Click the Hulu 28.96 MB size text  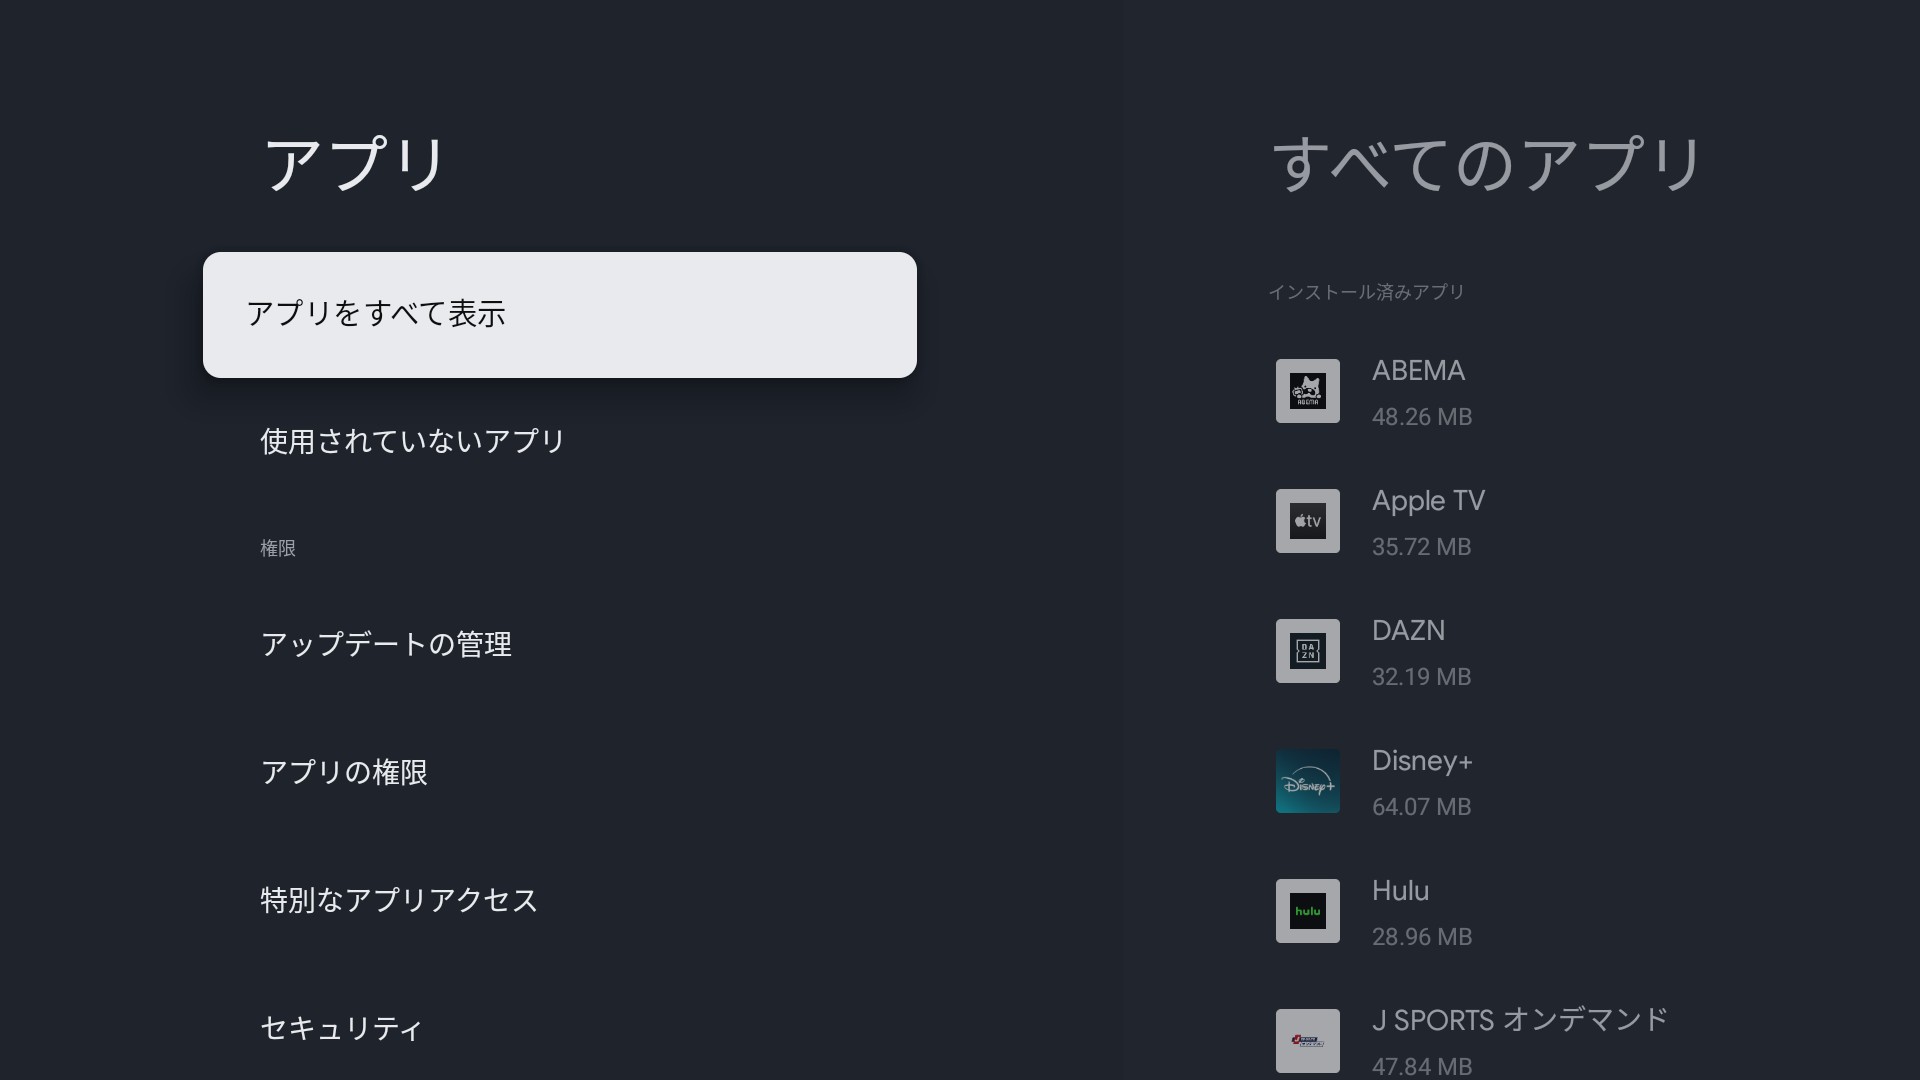click(1421, 937)
